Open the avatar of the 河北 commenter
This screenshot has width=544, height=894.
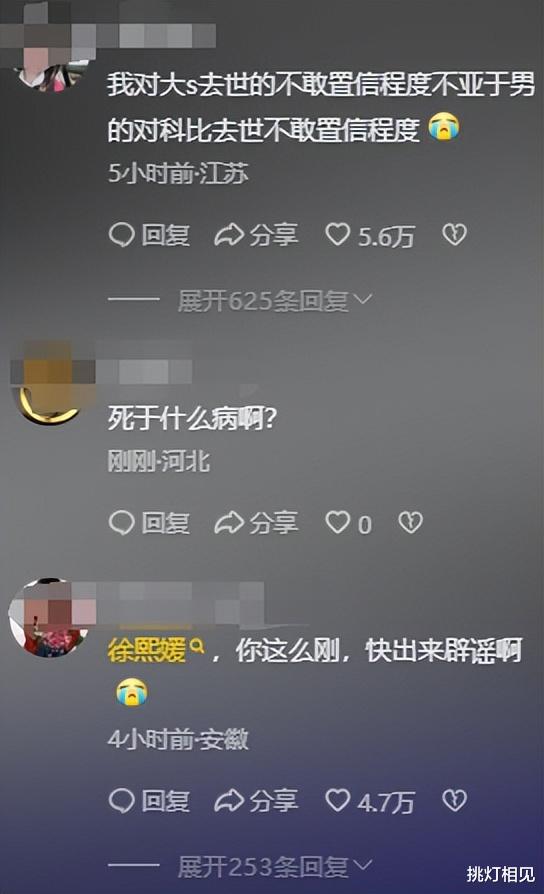point(51,383)
